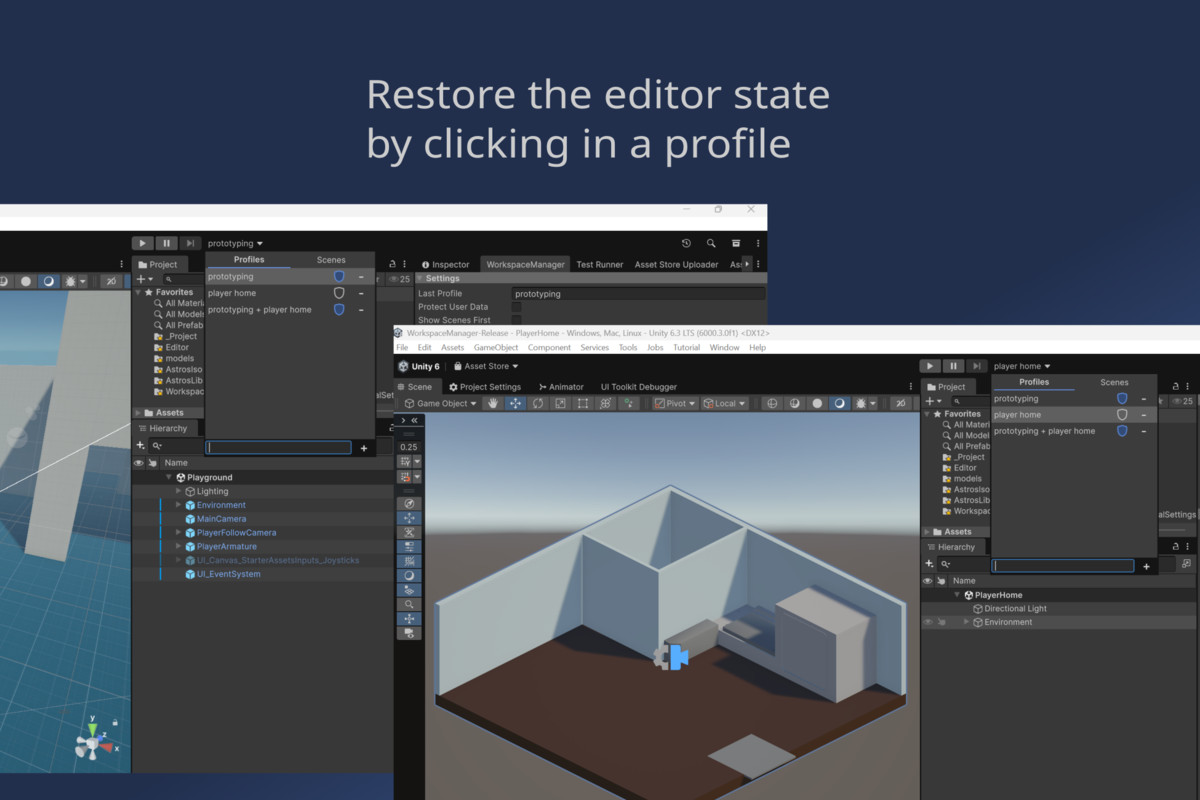Screen dimensions: 1200x800
Task: Add new profile with plus, front window
Action: point(1146,566)
